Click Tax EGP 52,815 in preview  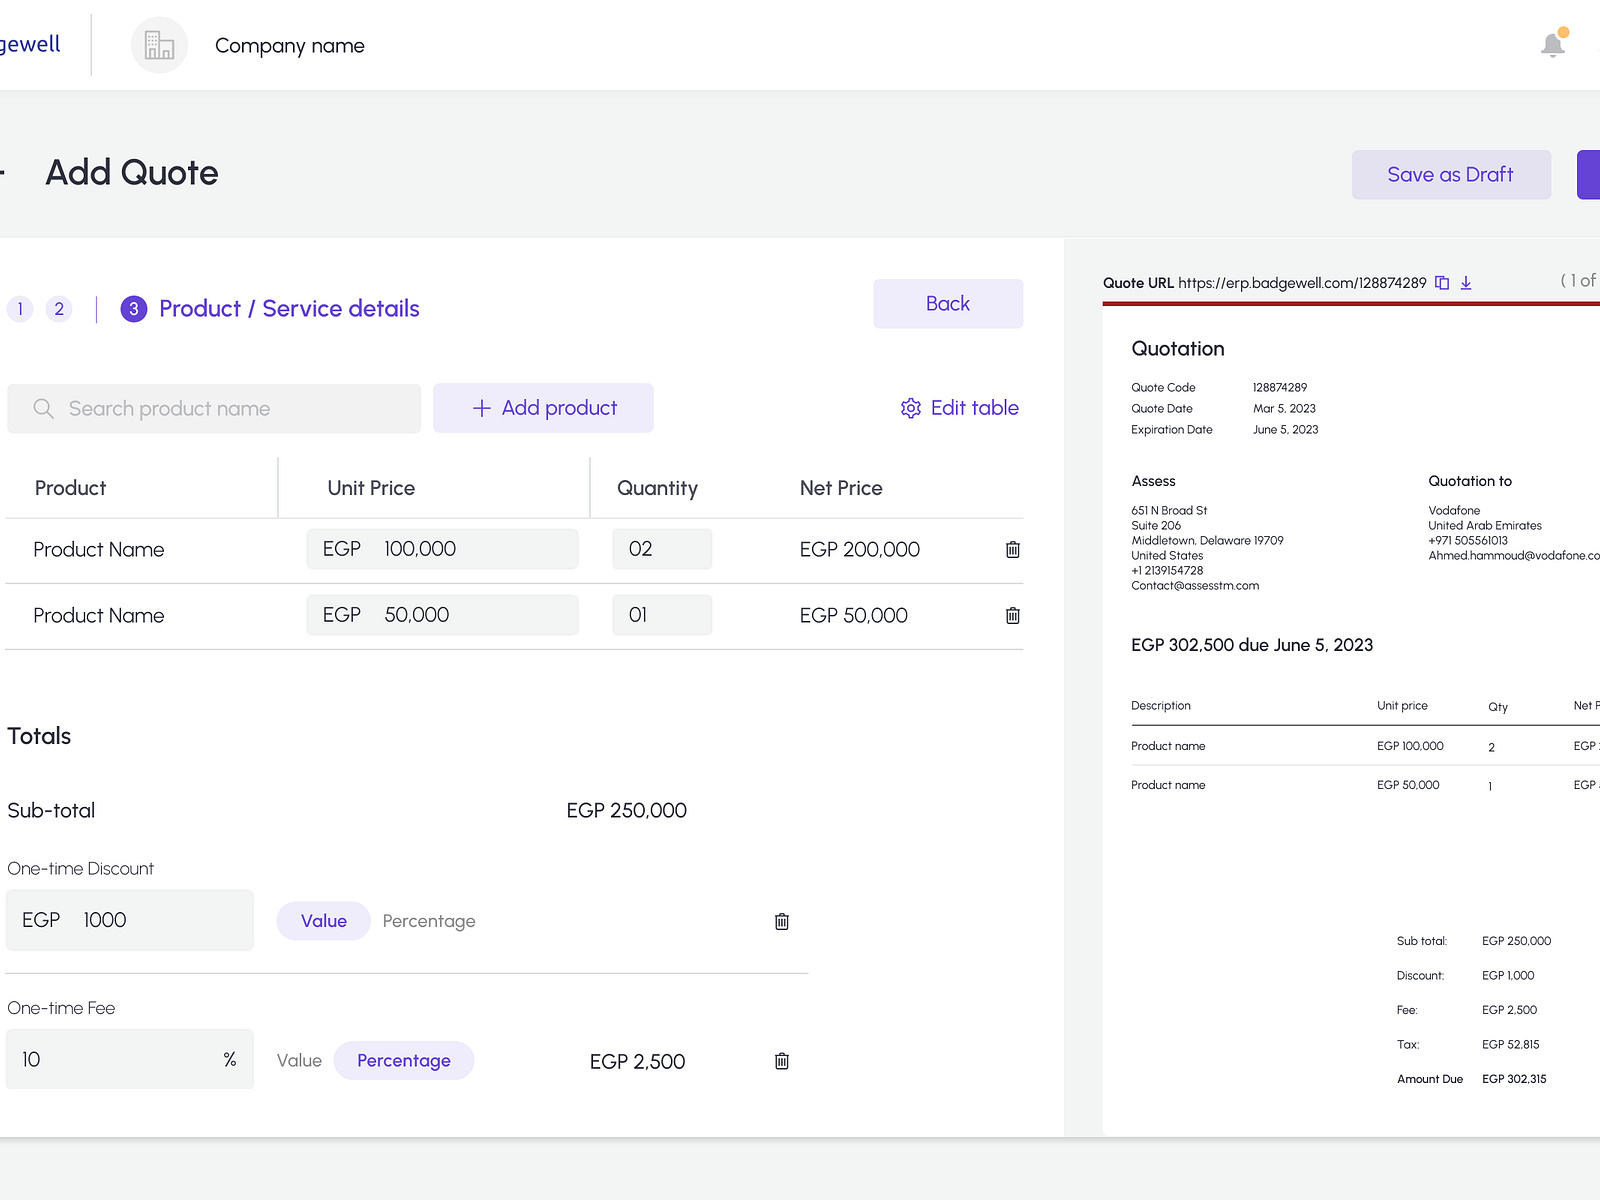1468,1044
